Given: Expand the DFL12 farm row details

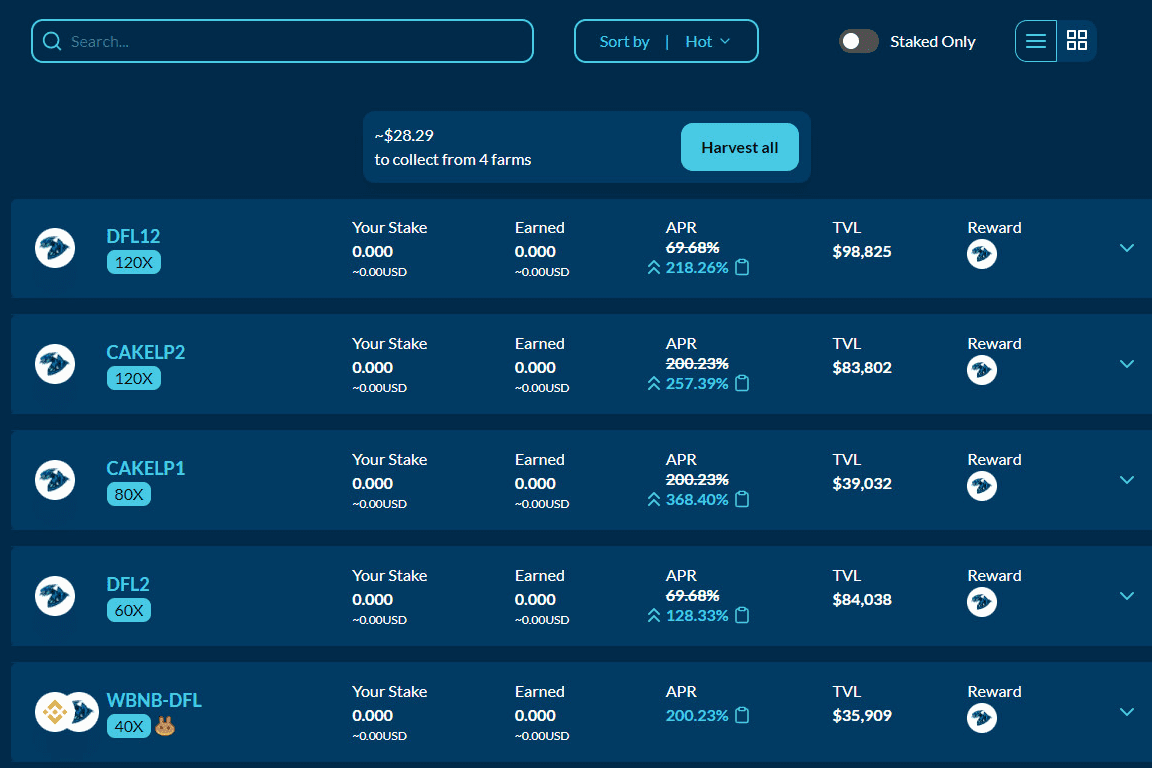Looking at the screenshot, I should pyautogui.click(x=1127, y=248).
